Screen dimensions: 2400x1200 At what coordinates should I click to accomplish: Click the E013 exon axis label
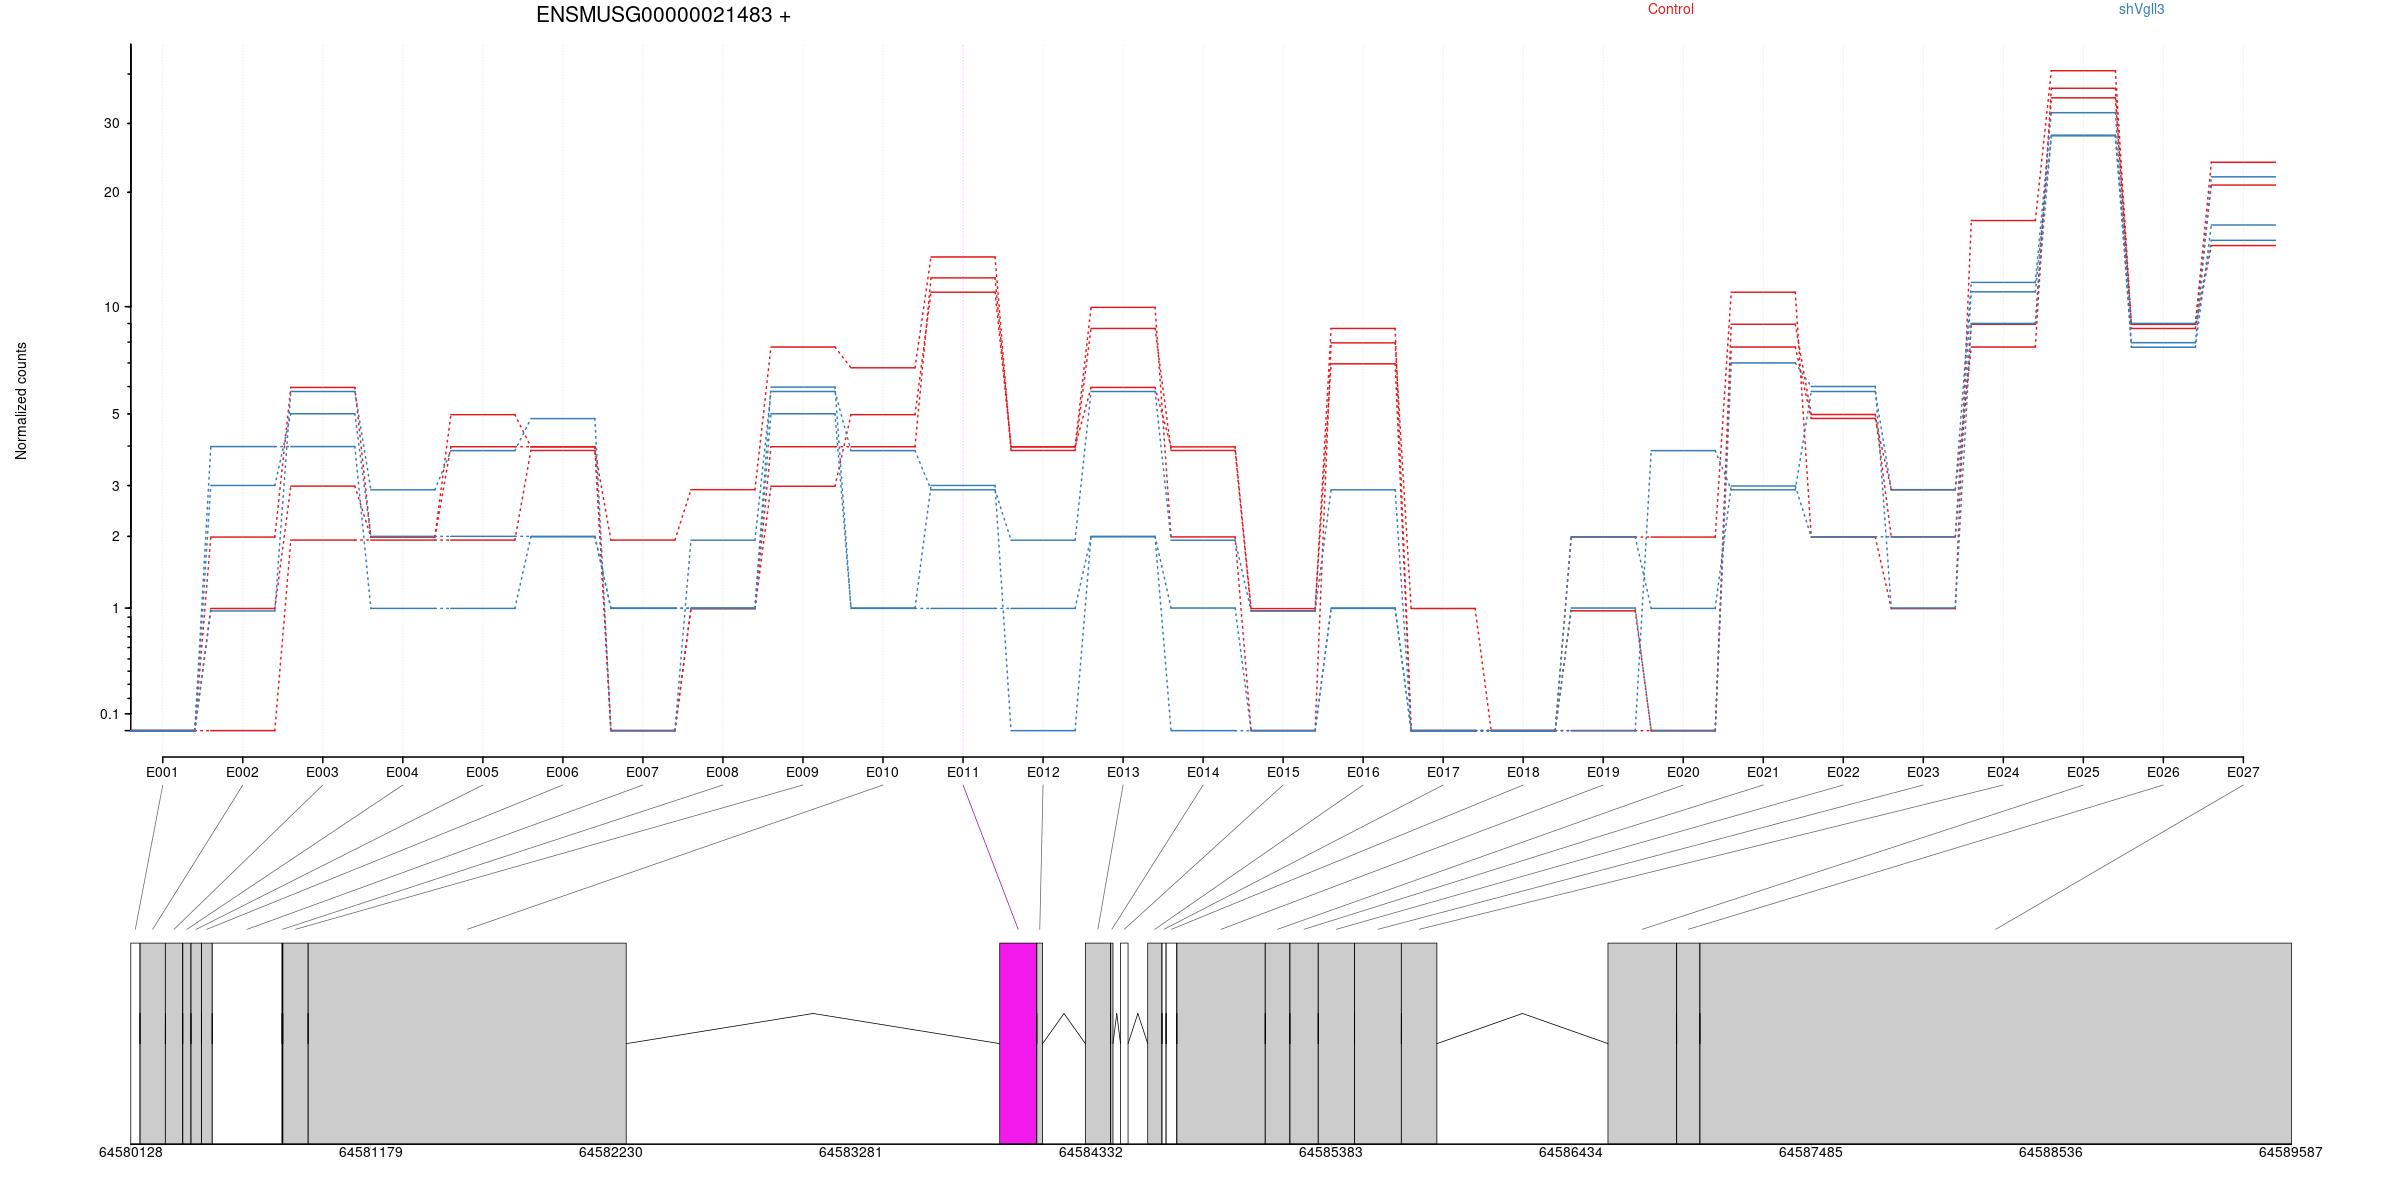1123,772
